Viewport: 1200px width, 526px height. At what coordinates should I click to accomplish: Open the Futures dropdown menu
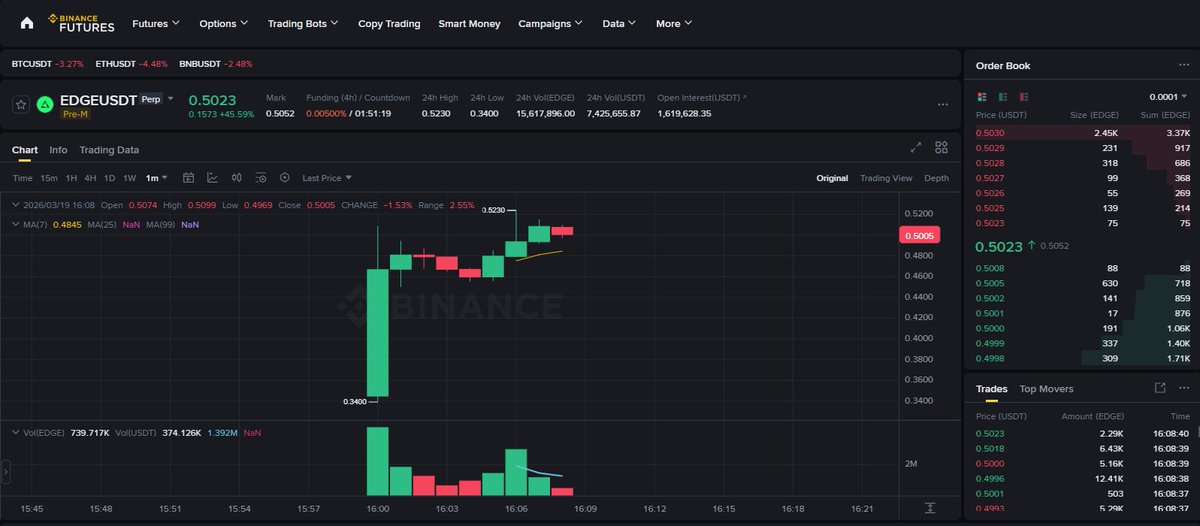(156, 23)
